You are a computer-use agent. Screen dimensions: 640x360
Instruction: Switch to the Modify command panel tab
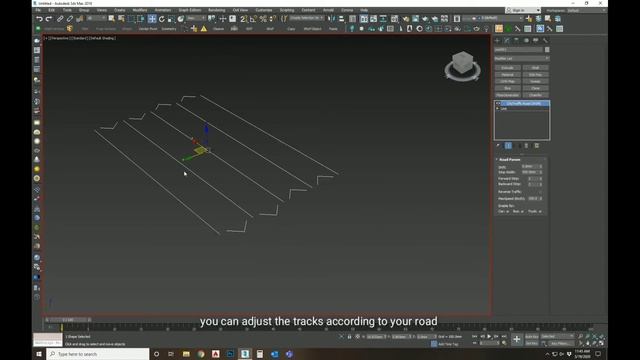(x=507, y=40)
